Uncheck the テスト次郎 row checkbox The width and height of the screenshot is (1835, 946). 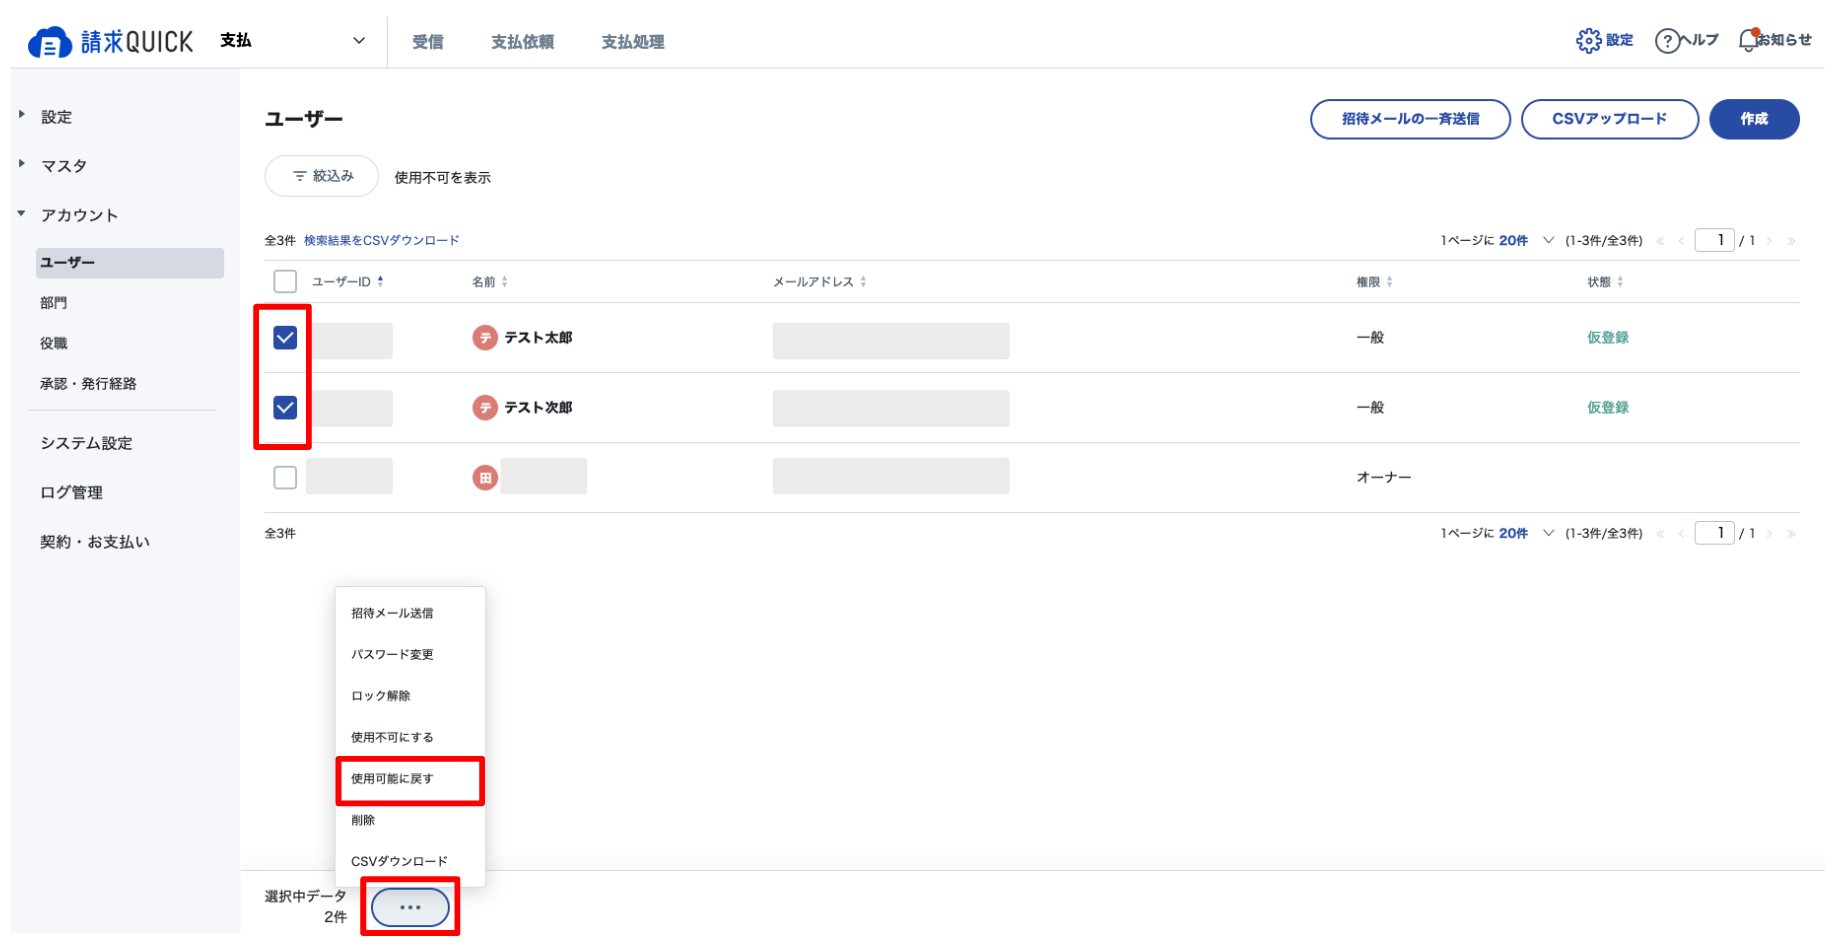(x=285, y=408)
